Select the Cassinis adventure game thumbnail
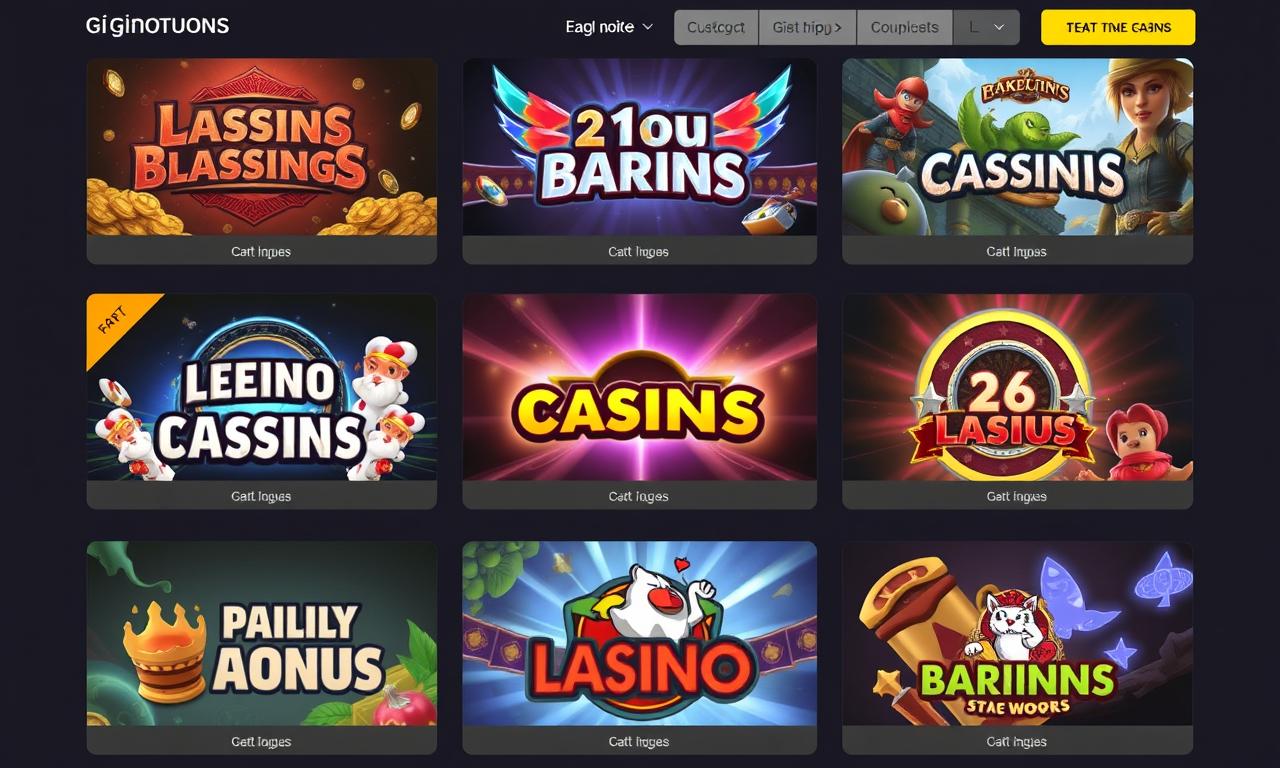Image resolution: width=1280 pixels, height=768 pixels. (1017, 147)
